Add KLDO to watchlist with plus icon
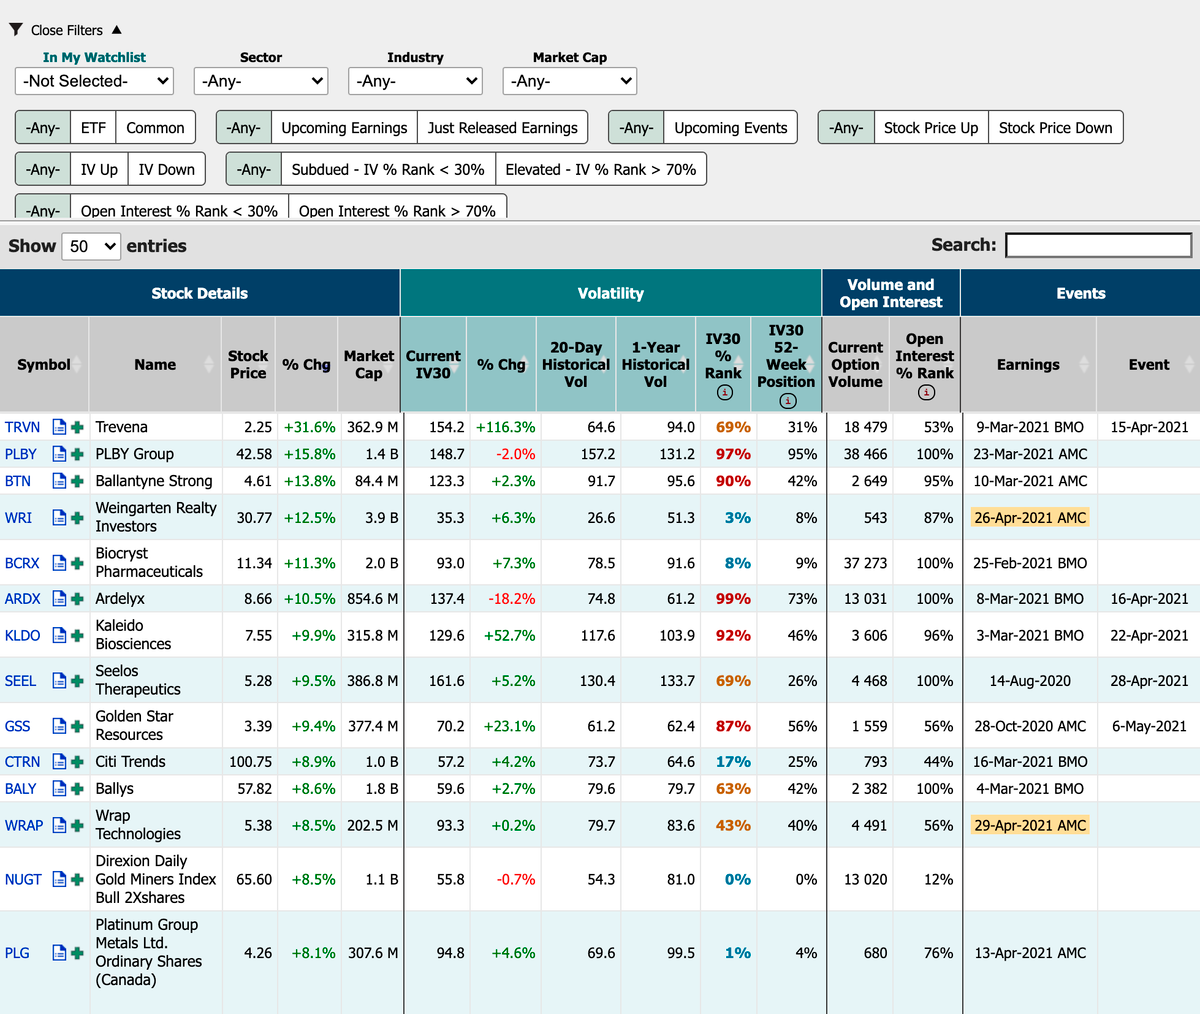This screenshot has height=1014, width=1200. coord(77,635)
